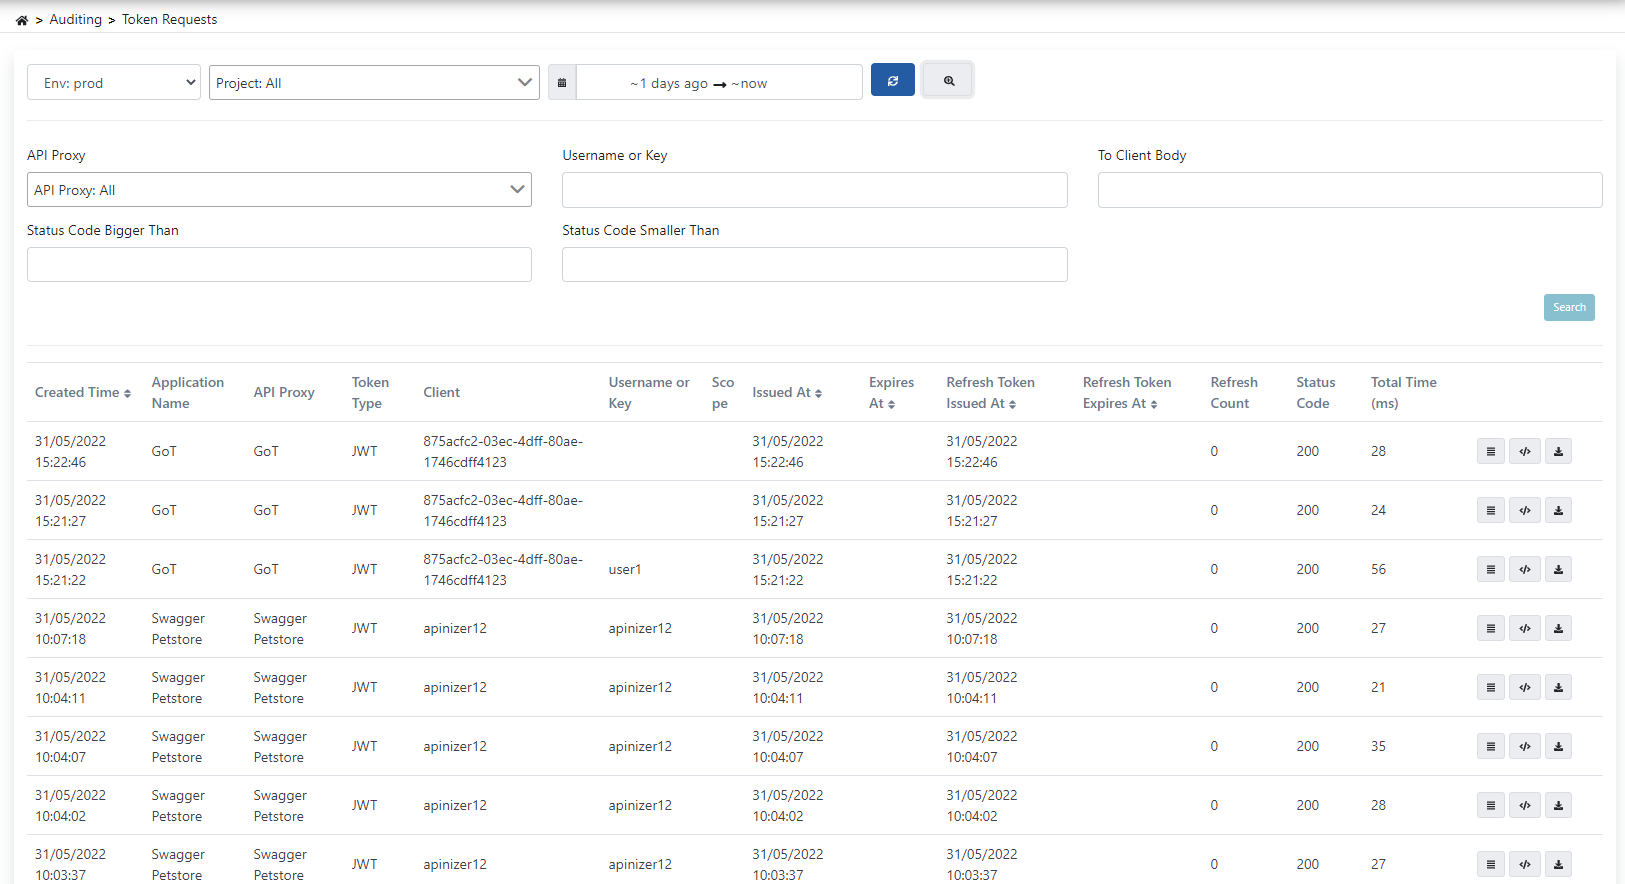
Task: View code for the 10:04:02 row
Action: 1524,805
